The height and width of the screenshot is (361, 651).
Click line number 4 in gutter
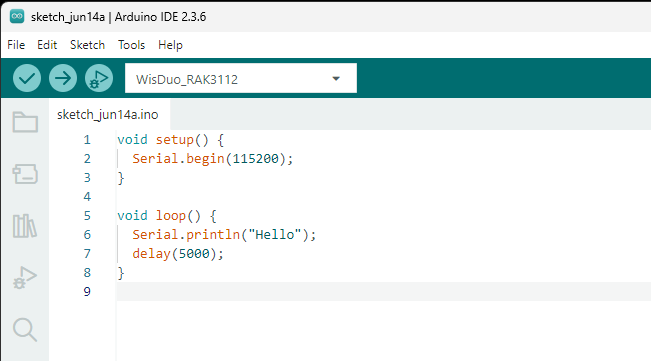point(87,197)
